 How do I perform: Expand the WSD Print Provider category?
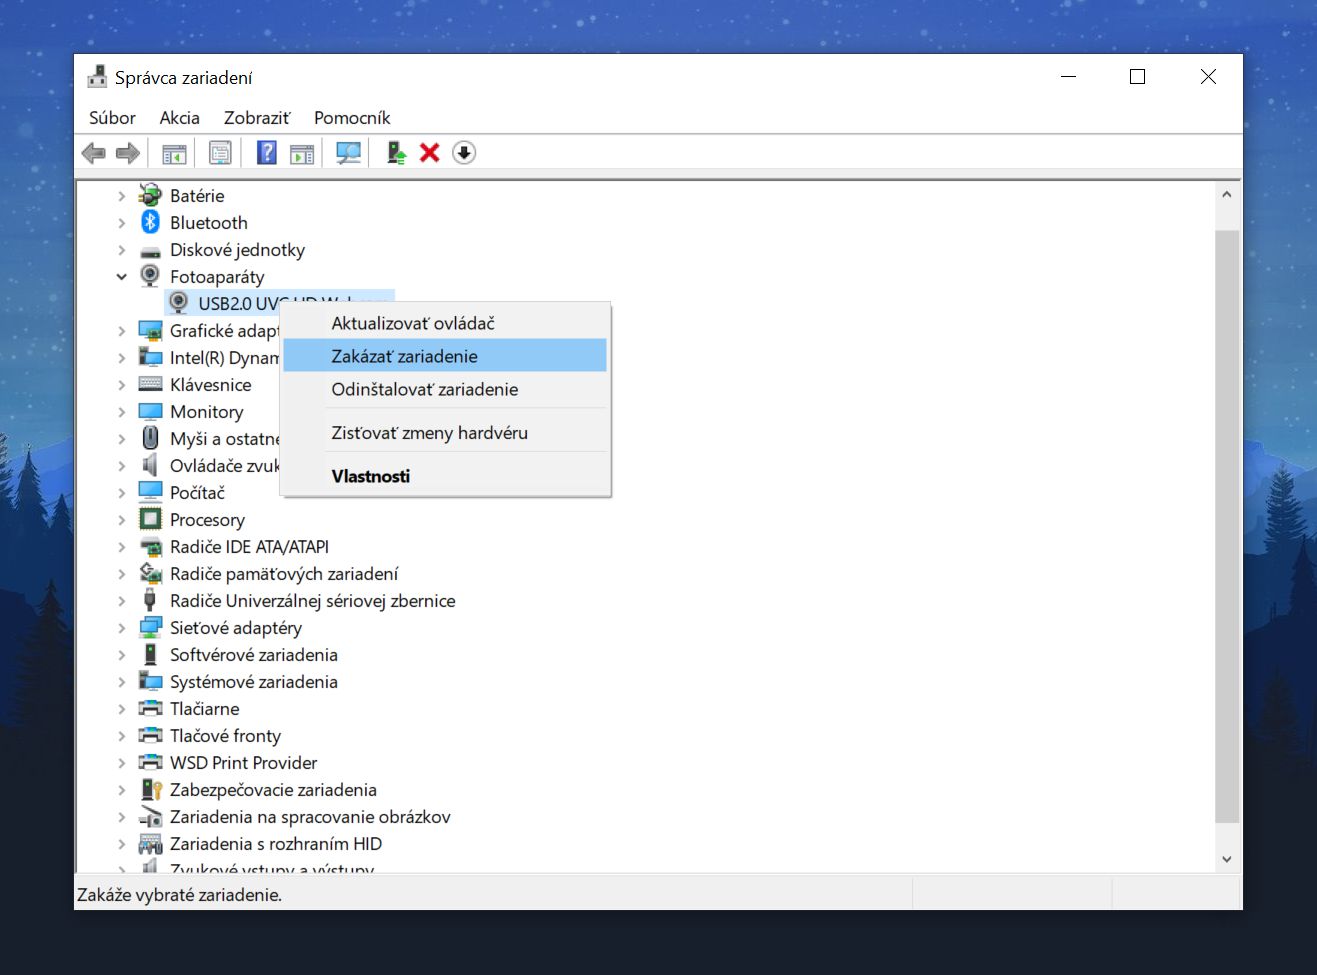122,763
